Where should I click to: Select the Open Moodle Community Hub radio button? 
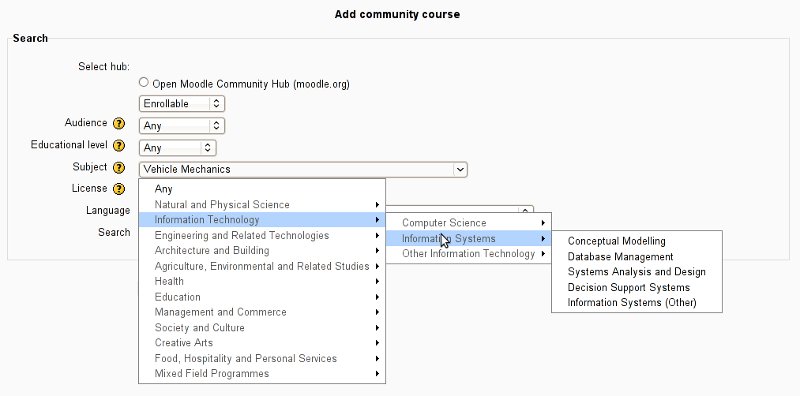click(x=144, y=82)
